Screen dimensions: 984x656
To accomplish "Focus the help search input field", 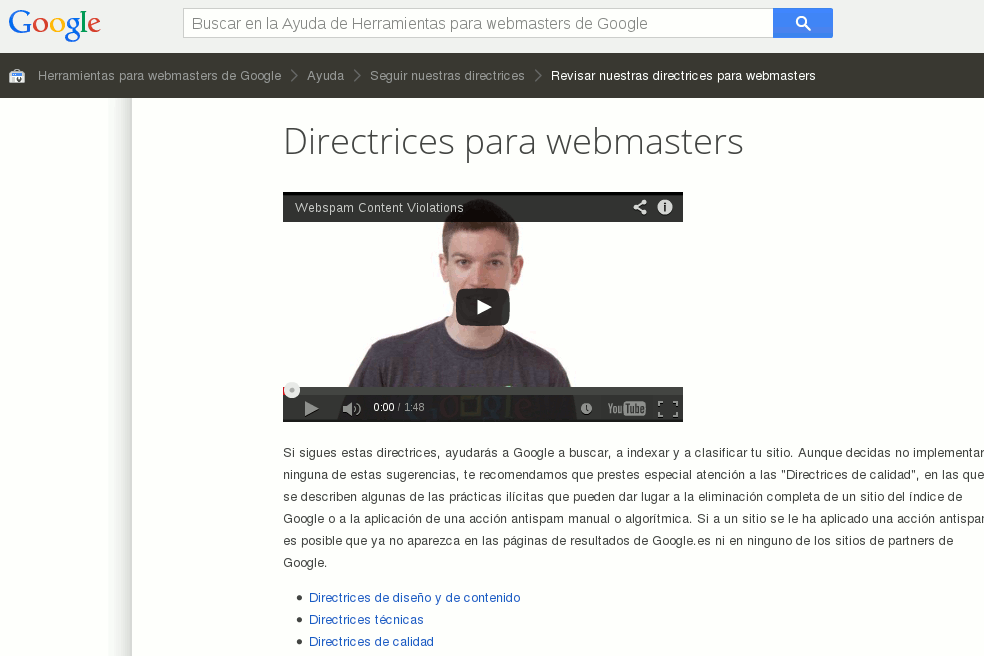I will point(478,23).
